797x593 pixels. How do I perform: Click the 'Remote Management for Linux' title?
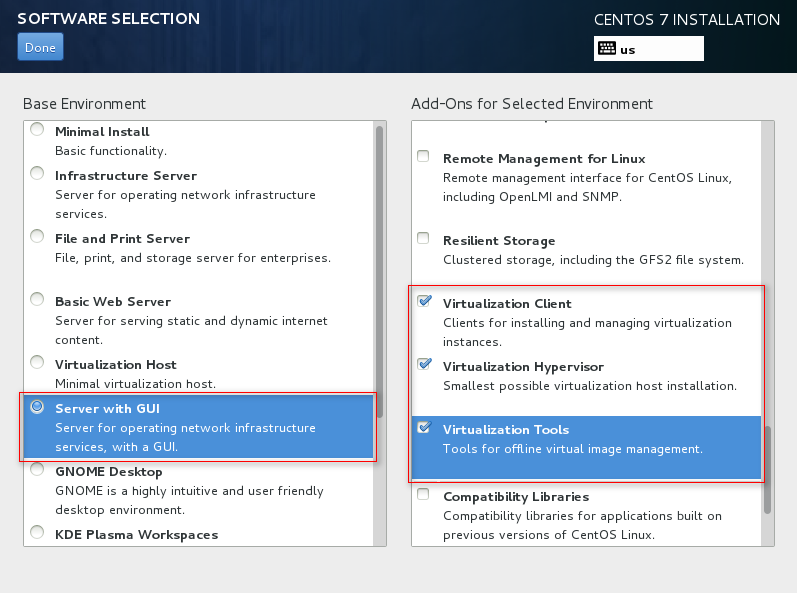(544, 159)
